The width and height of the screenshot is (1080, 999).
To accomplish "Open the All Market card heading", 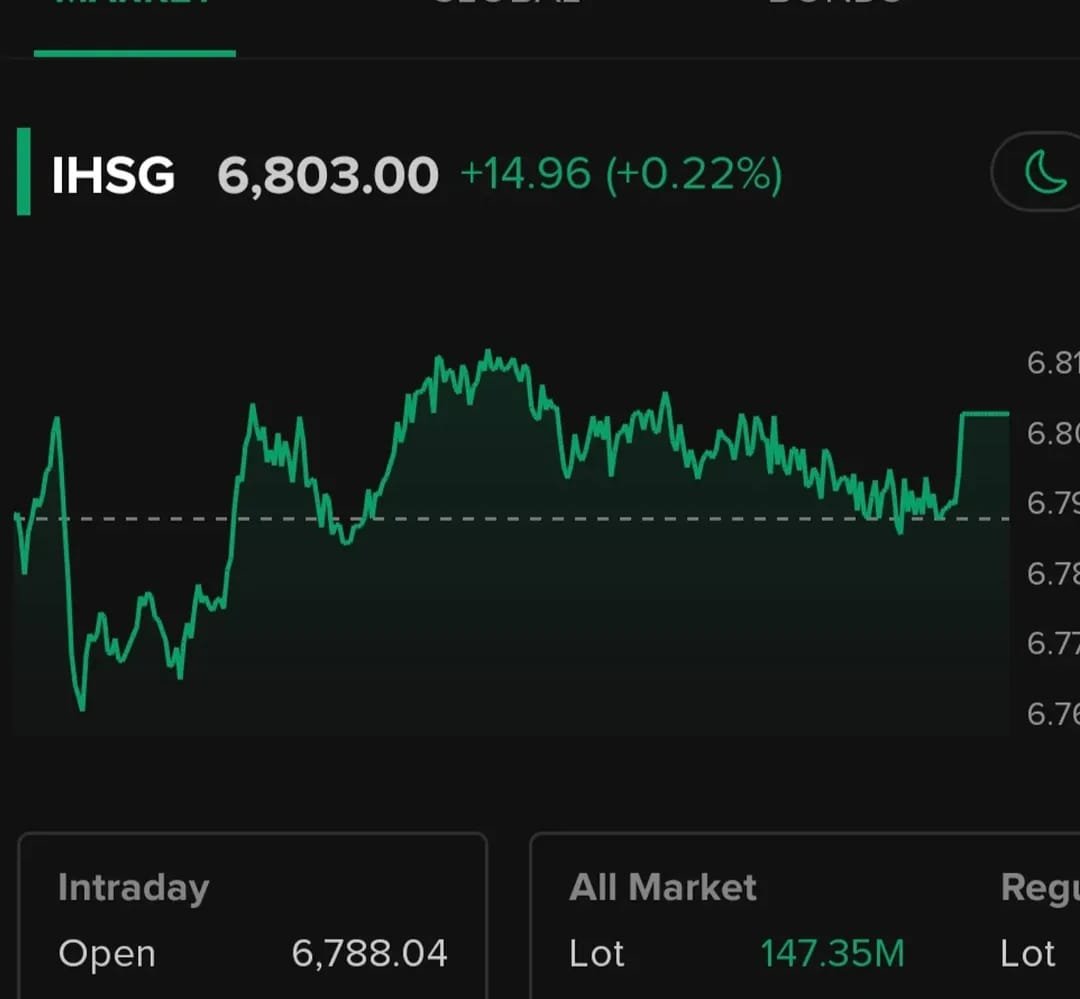I will tap(662, 888).
